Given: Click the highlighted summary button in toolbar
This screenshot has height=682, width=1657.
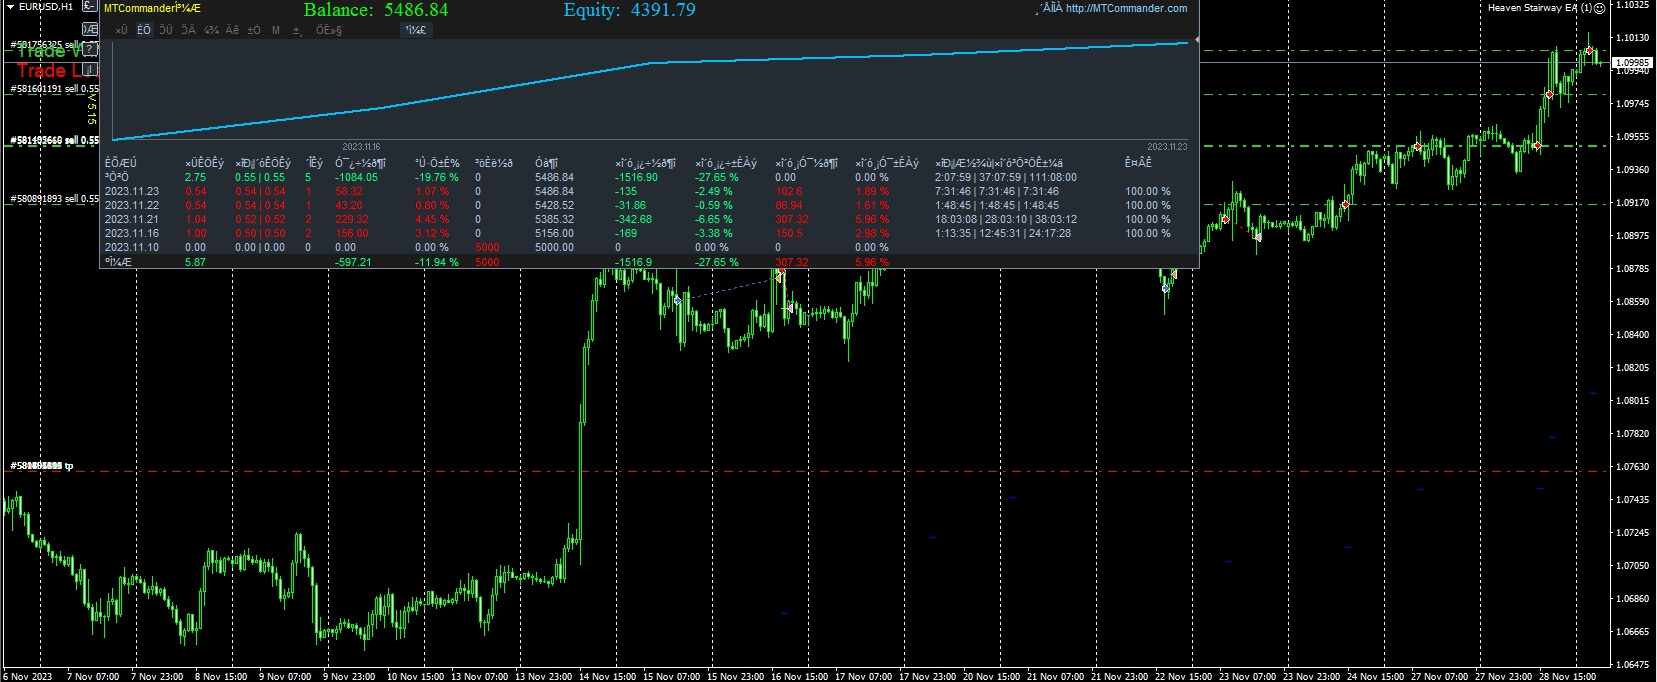Looking at the screenshot, I should pyautogui.click(x=414, y=30).
